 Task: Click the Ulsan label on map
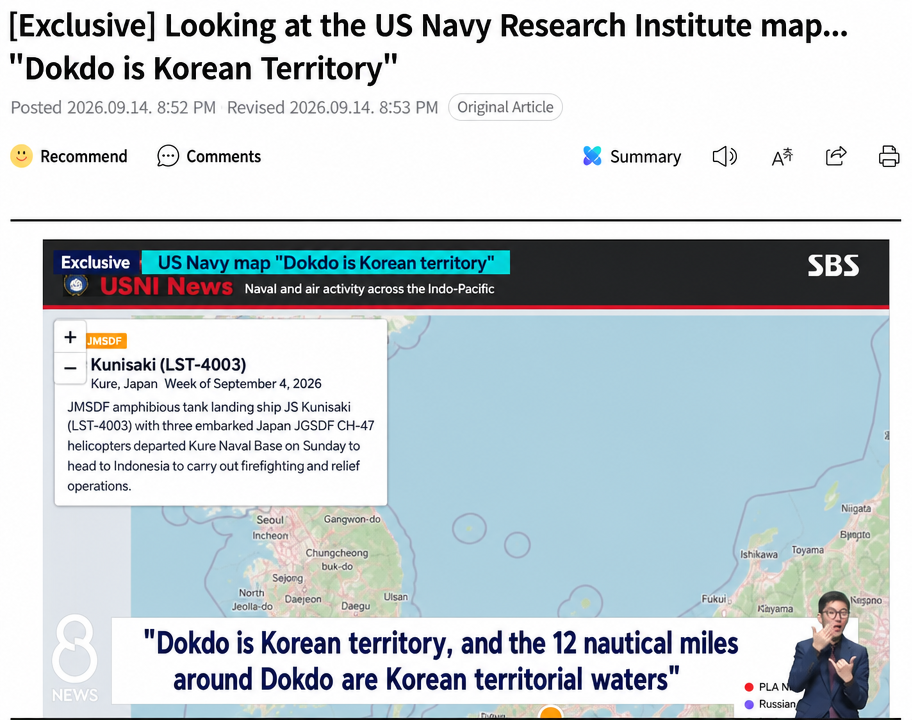pyautogui.click(x=396, y=597)
